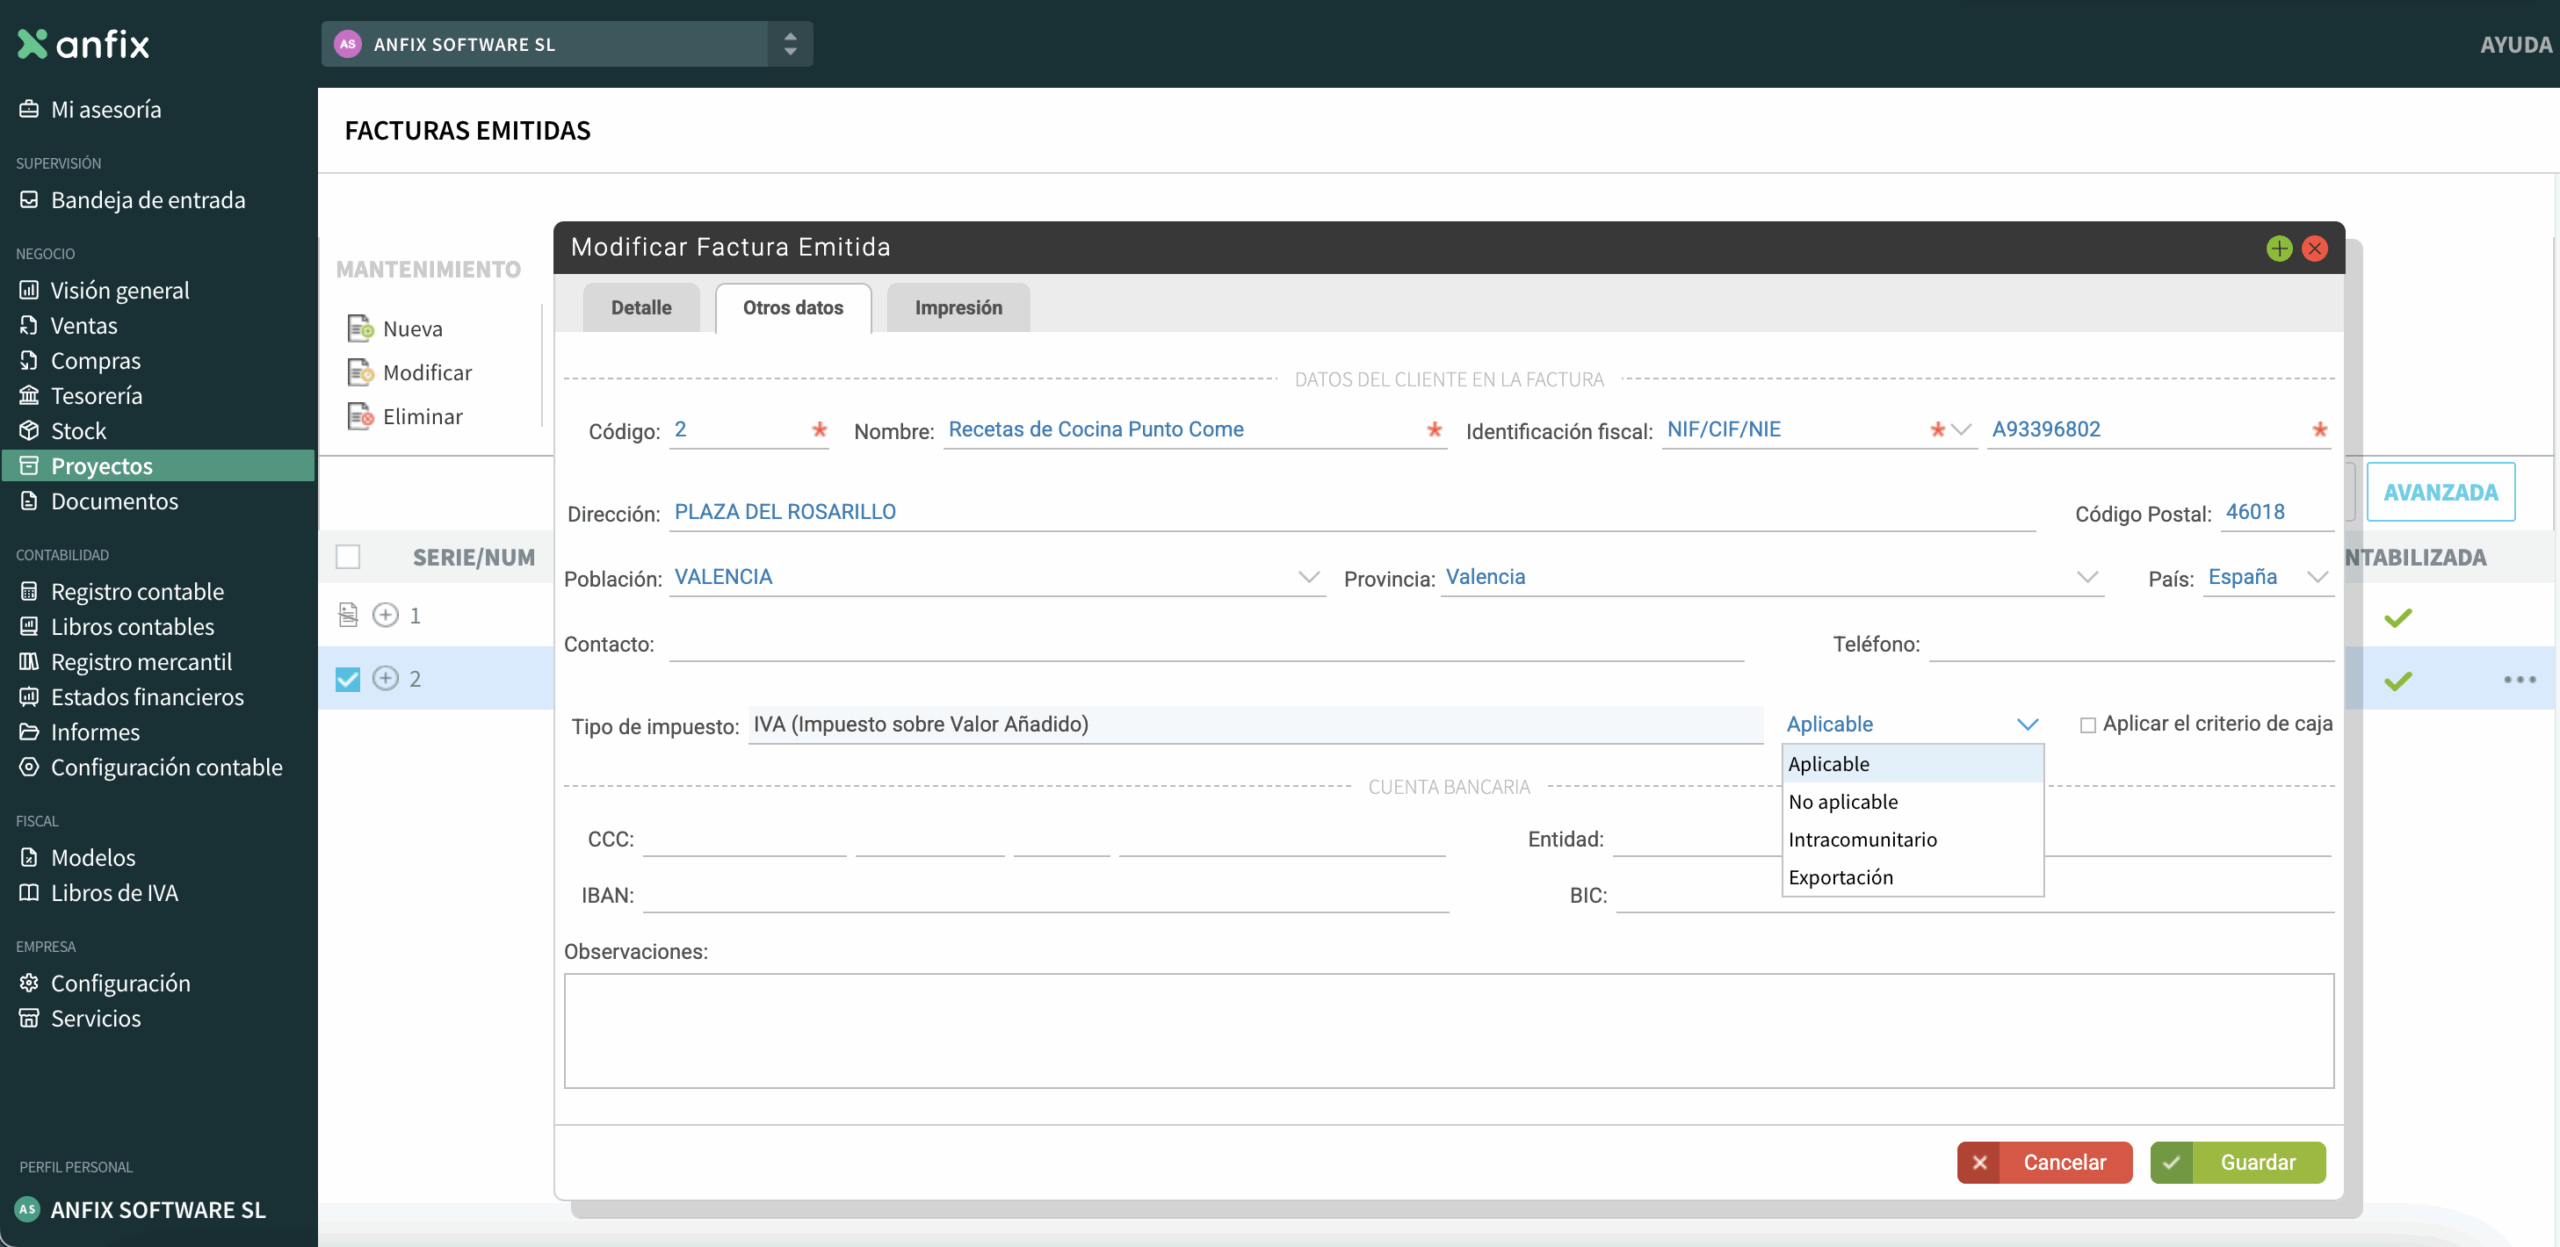The image size is (2560, 1247).
Task: Switch to the Detalle tab
Action: [x=641, y=308]
